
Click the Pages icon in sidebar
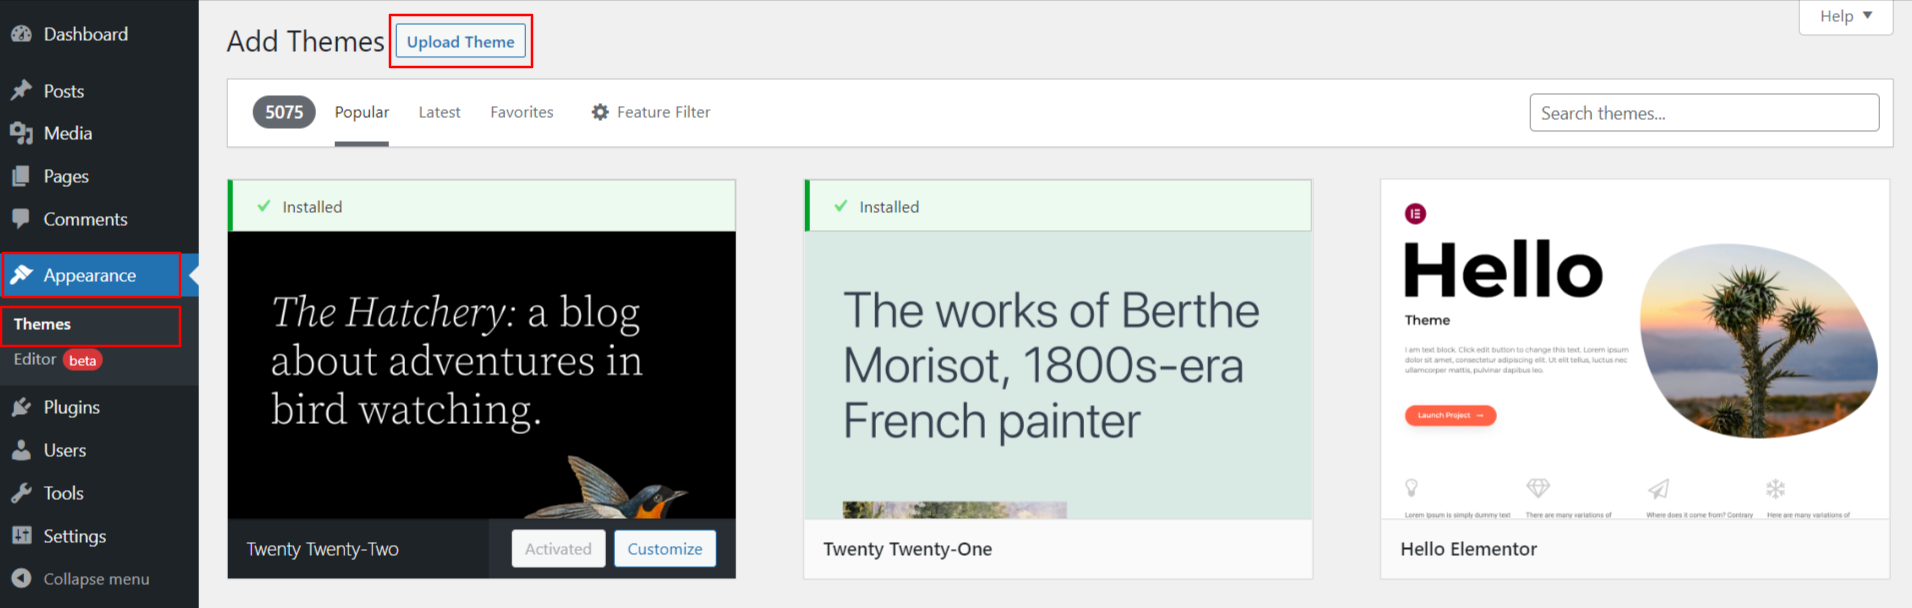click(21, 176)
